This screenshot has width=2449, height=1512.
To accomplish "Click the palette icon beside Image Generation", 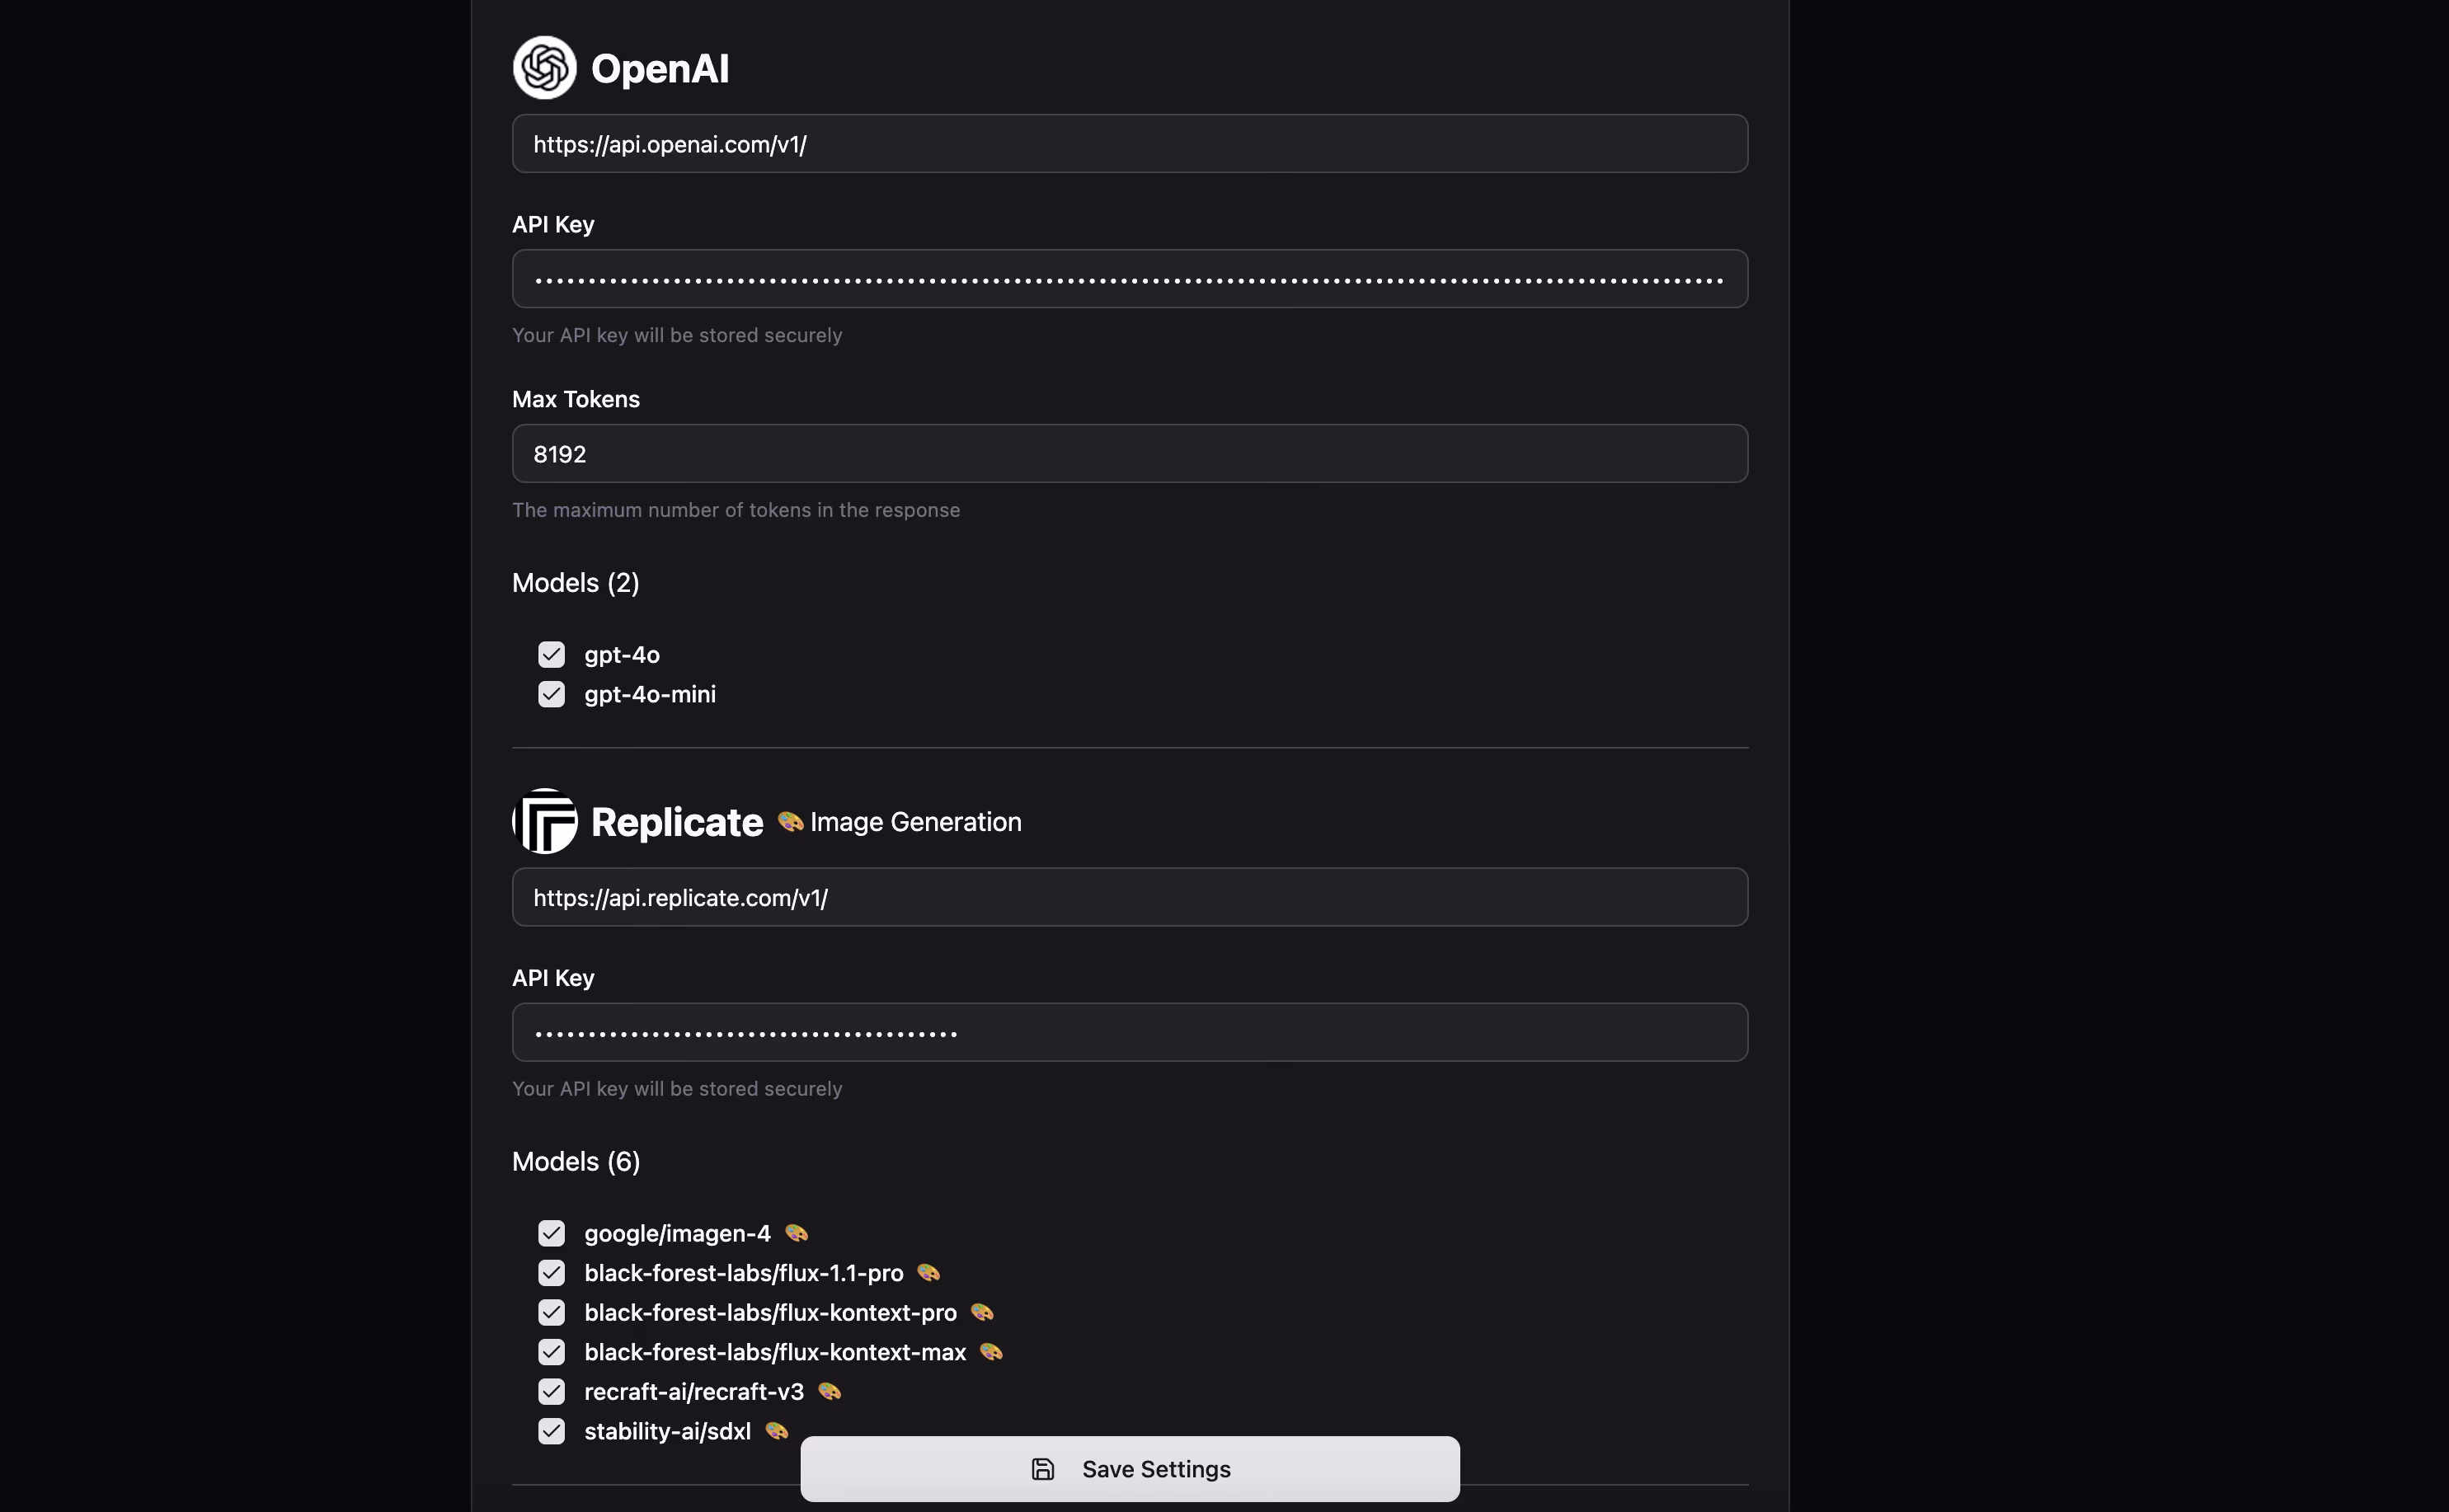I will (790, 821).
